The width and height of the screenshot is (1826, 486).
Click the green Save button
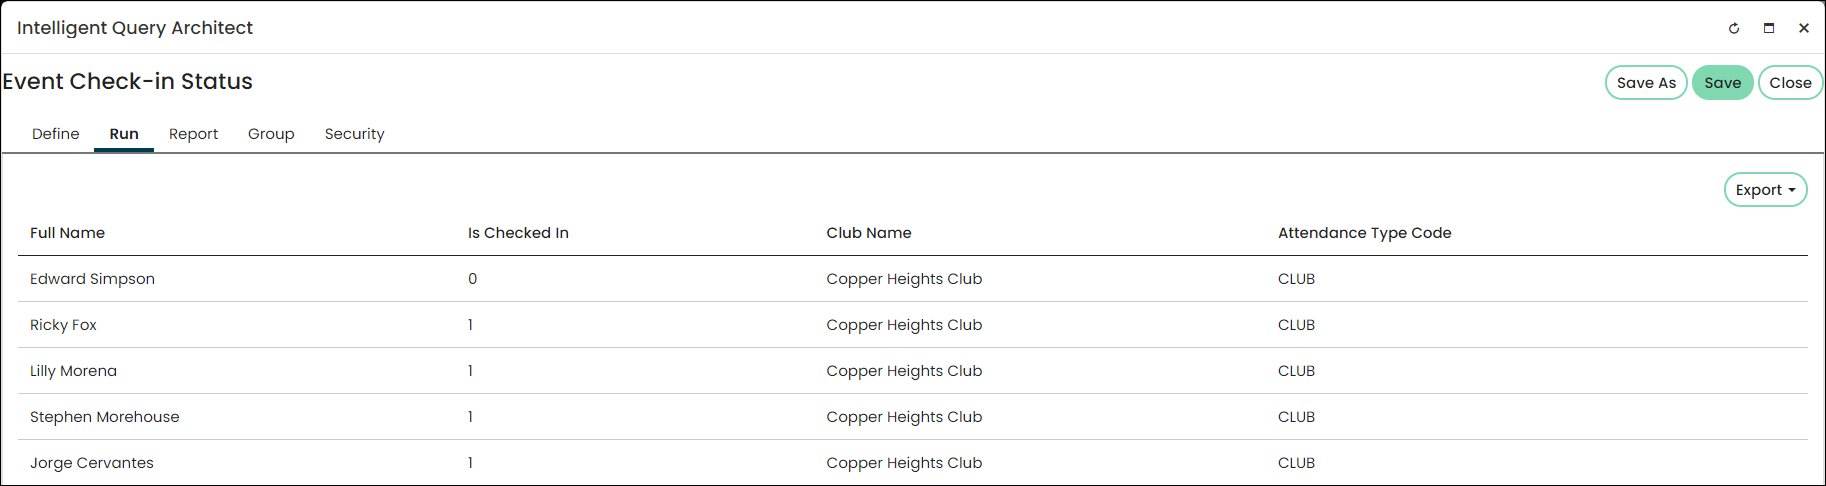1722,83
